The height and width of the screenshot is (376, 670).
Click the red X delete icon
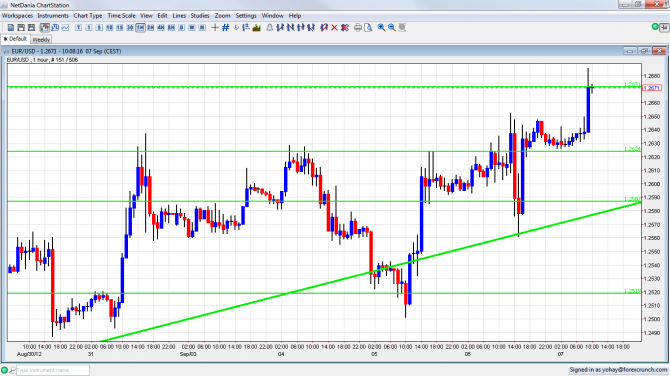pyautogui.click(x=334, y=27)
